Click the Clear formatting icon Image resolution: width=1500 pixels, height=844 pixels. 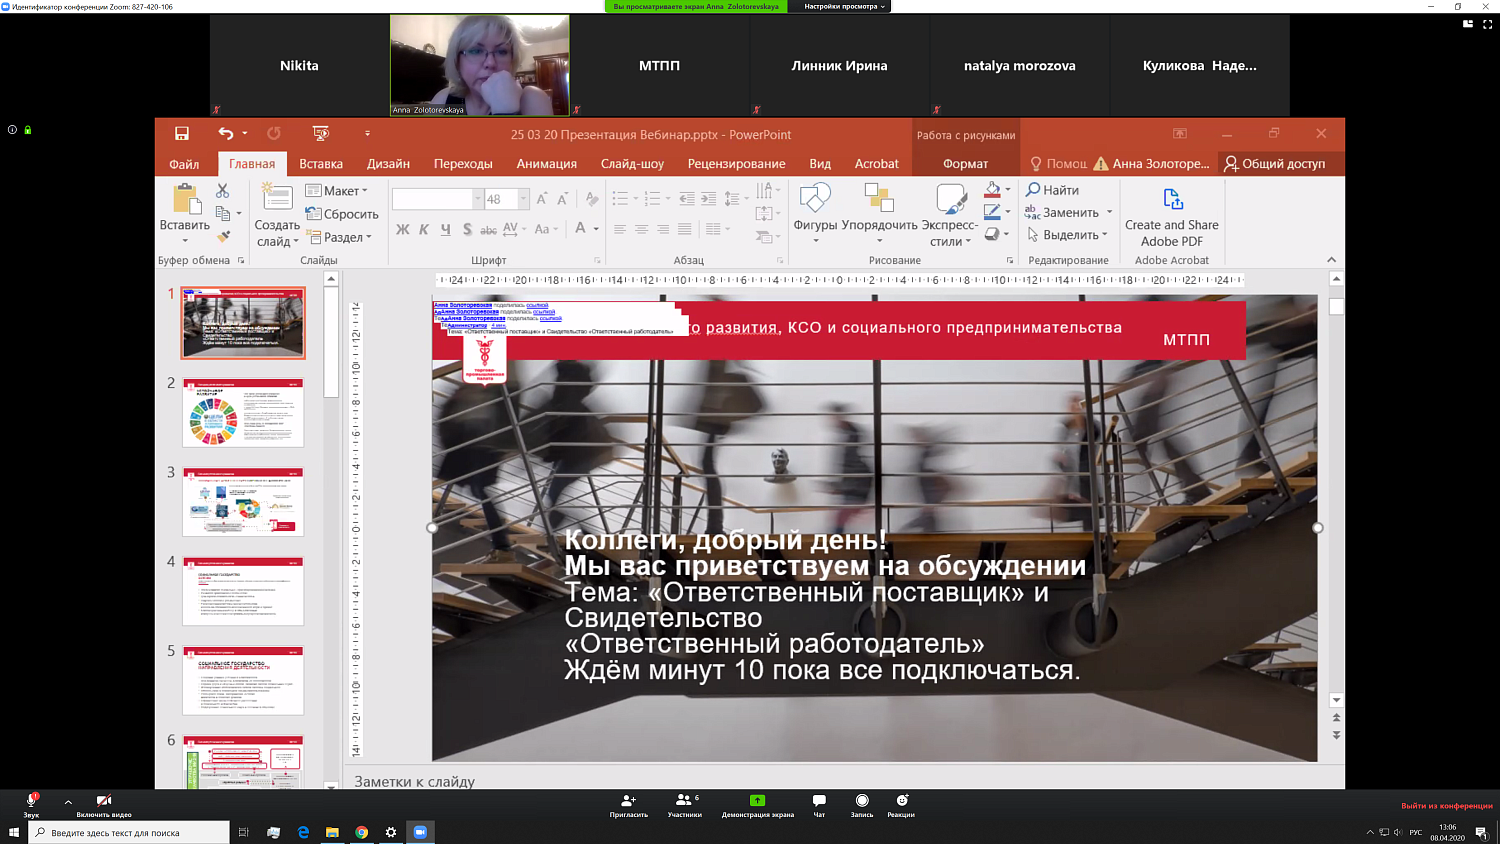(592, 199)
